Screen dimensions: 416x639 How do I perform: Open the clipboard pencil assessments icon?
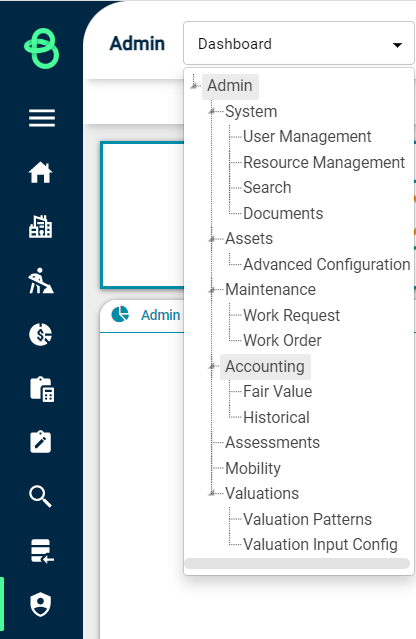pyautogui.click(x=41, y=442)
